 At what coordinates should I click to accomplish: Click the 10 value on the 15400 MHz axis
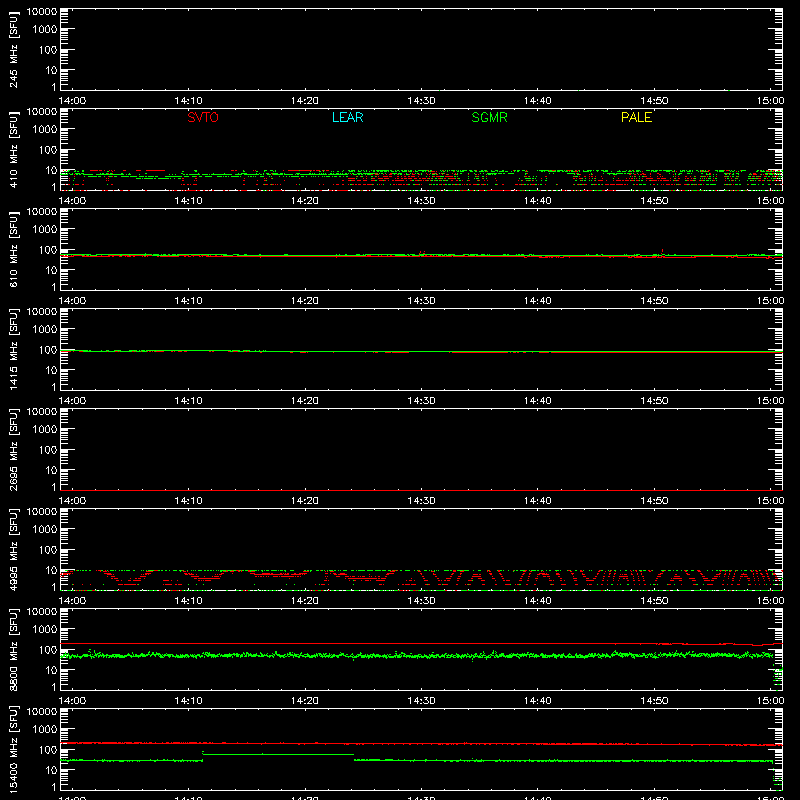[51, 770]
